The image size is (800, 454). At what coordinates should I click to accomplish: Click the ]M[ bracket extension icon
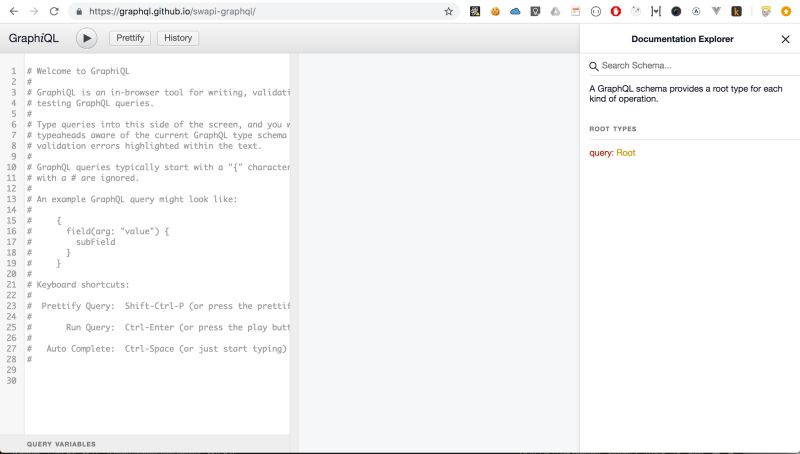click(x=656, y=11)
